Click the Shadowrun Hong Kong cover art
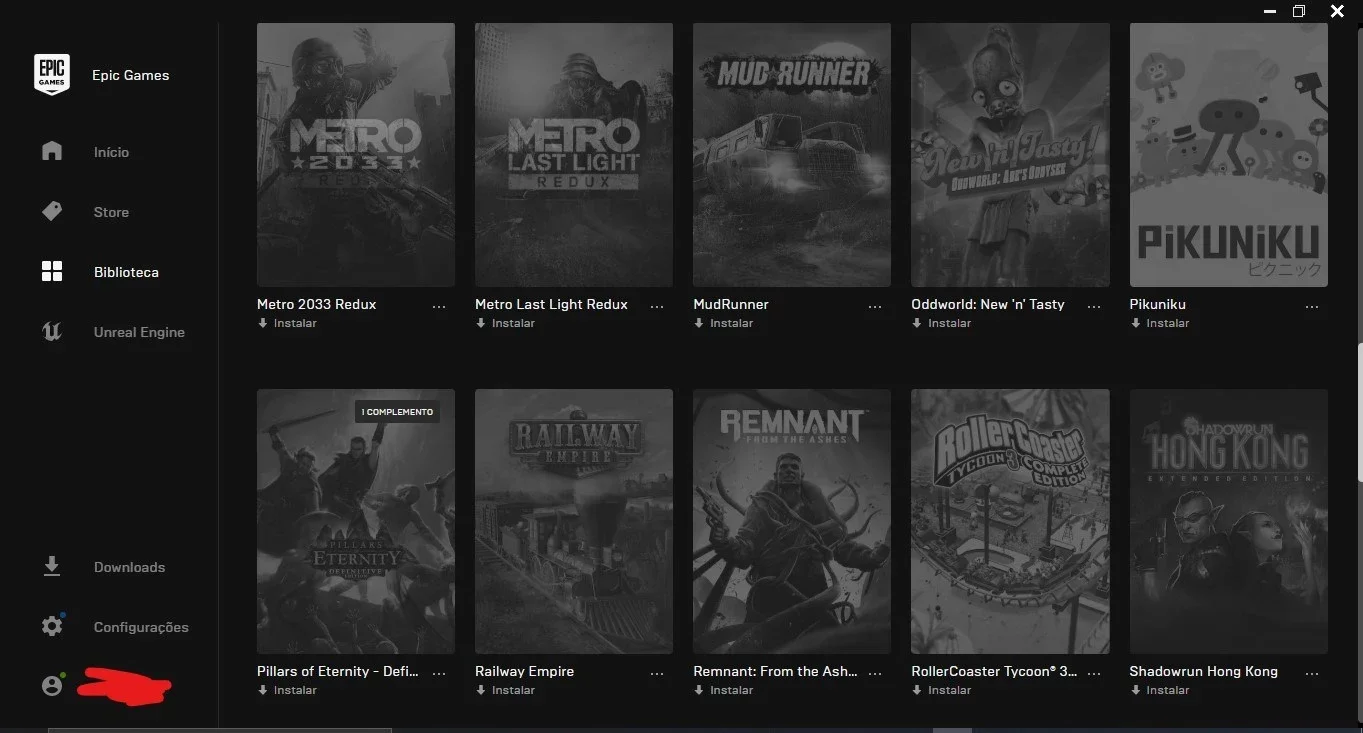Screen dimensions: 1363x733 coord(1229,521)
